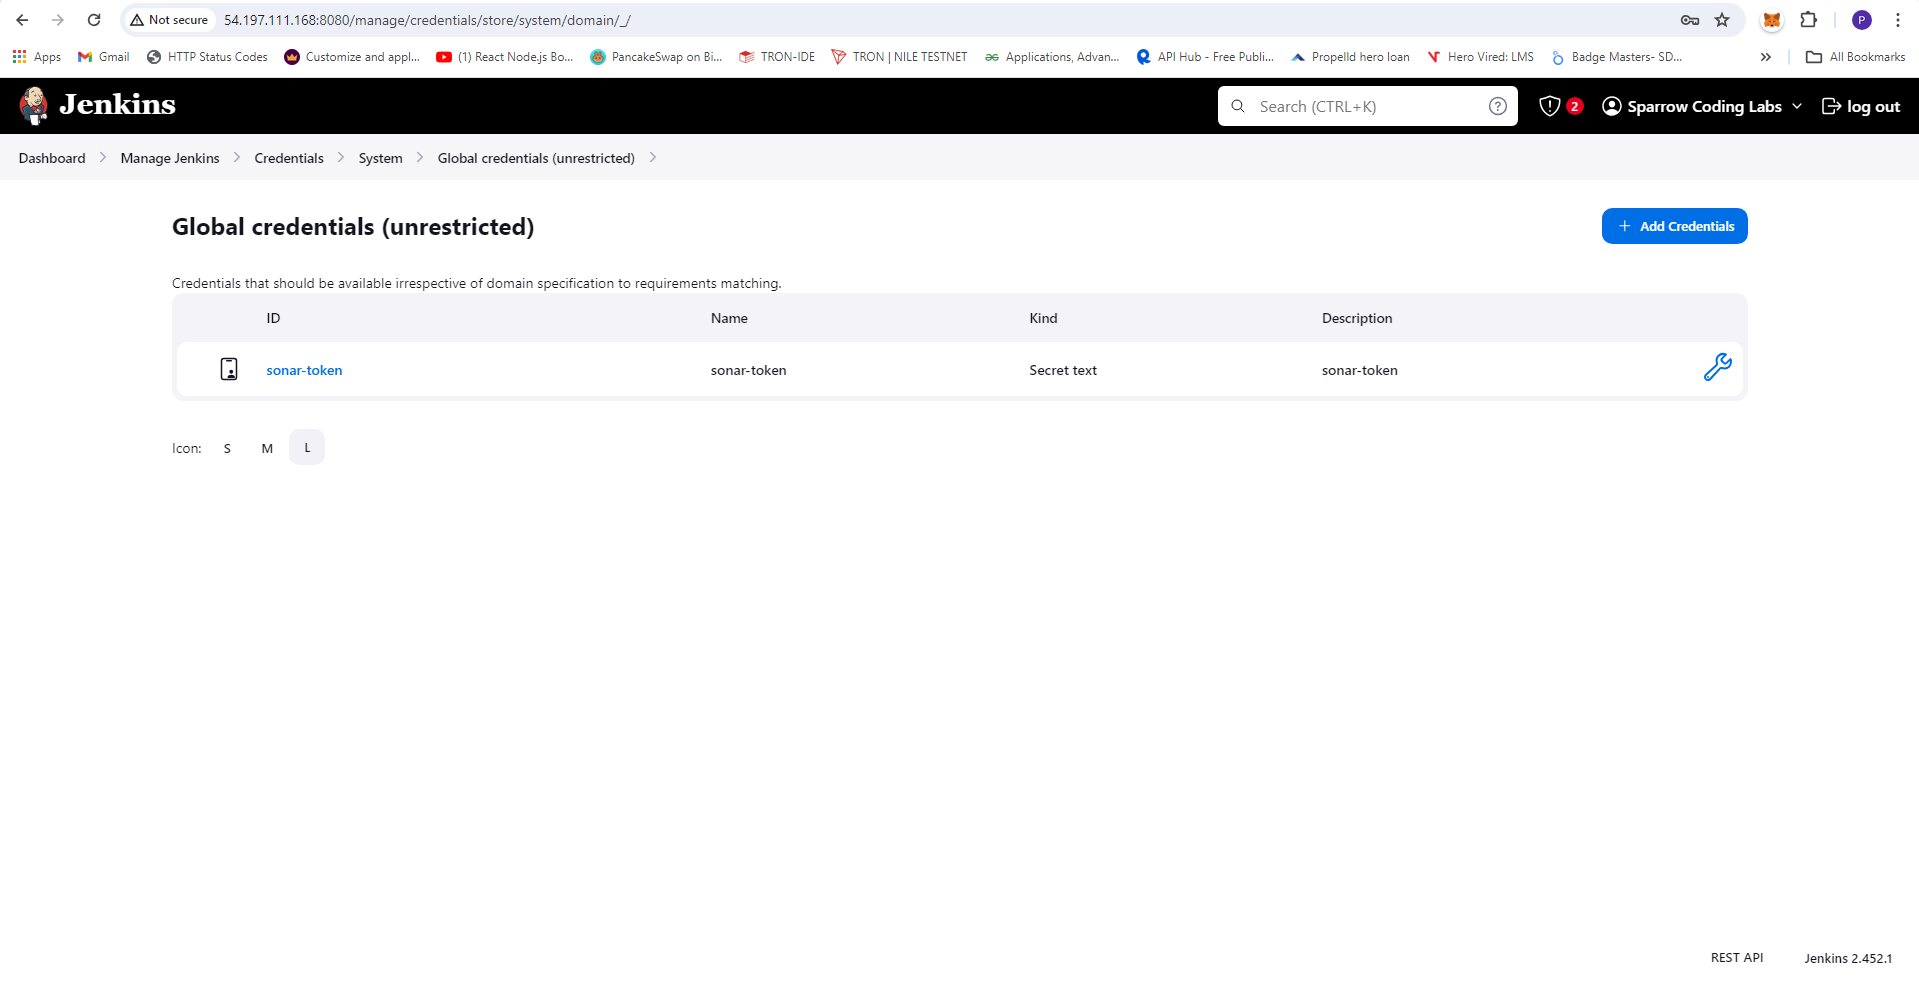Viewport: 1919px width, 987px height.
Task: Show more bookmarks with the double chevron
Action: (x=1766, y=57)
